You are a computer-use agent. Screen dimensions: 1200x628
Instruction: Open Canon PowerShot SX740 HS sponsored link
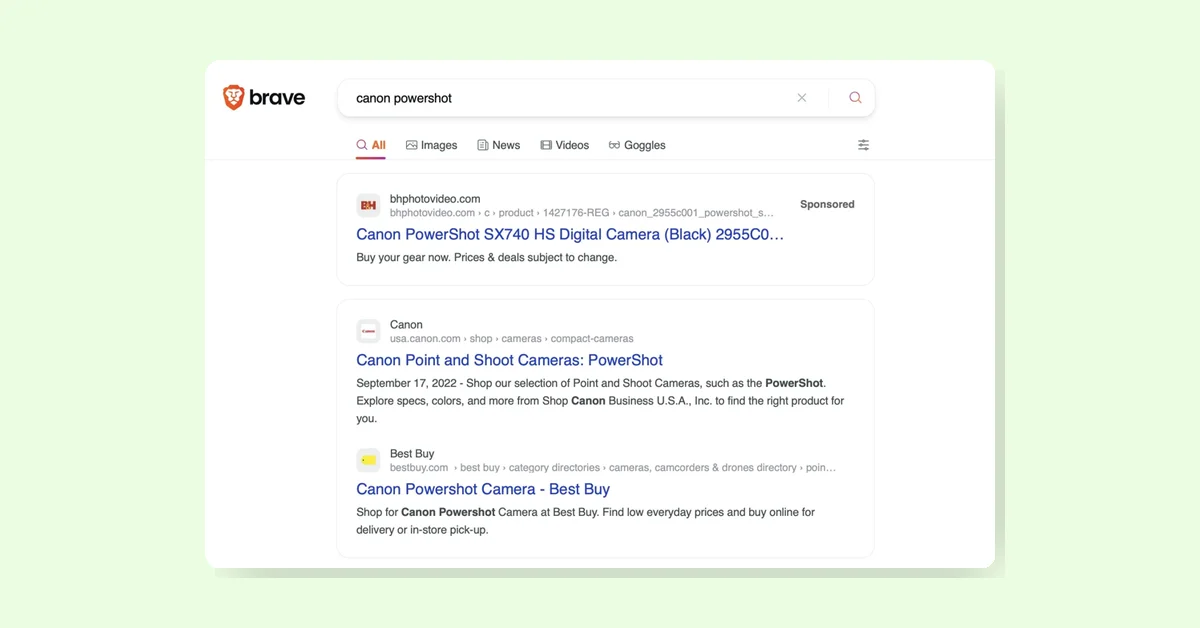(570, 234)
